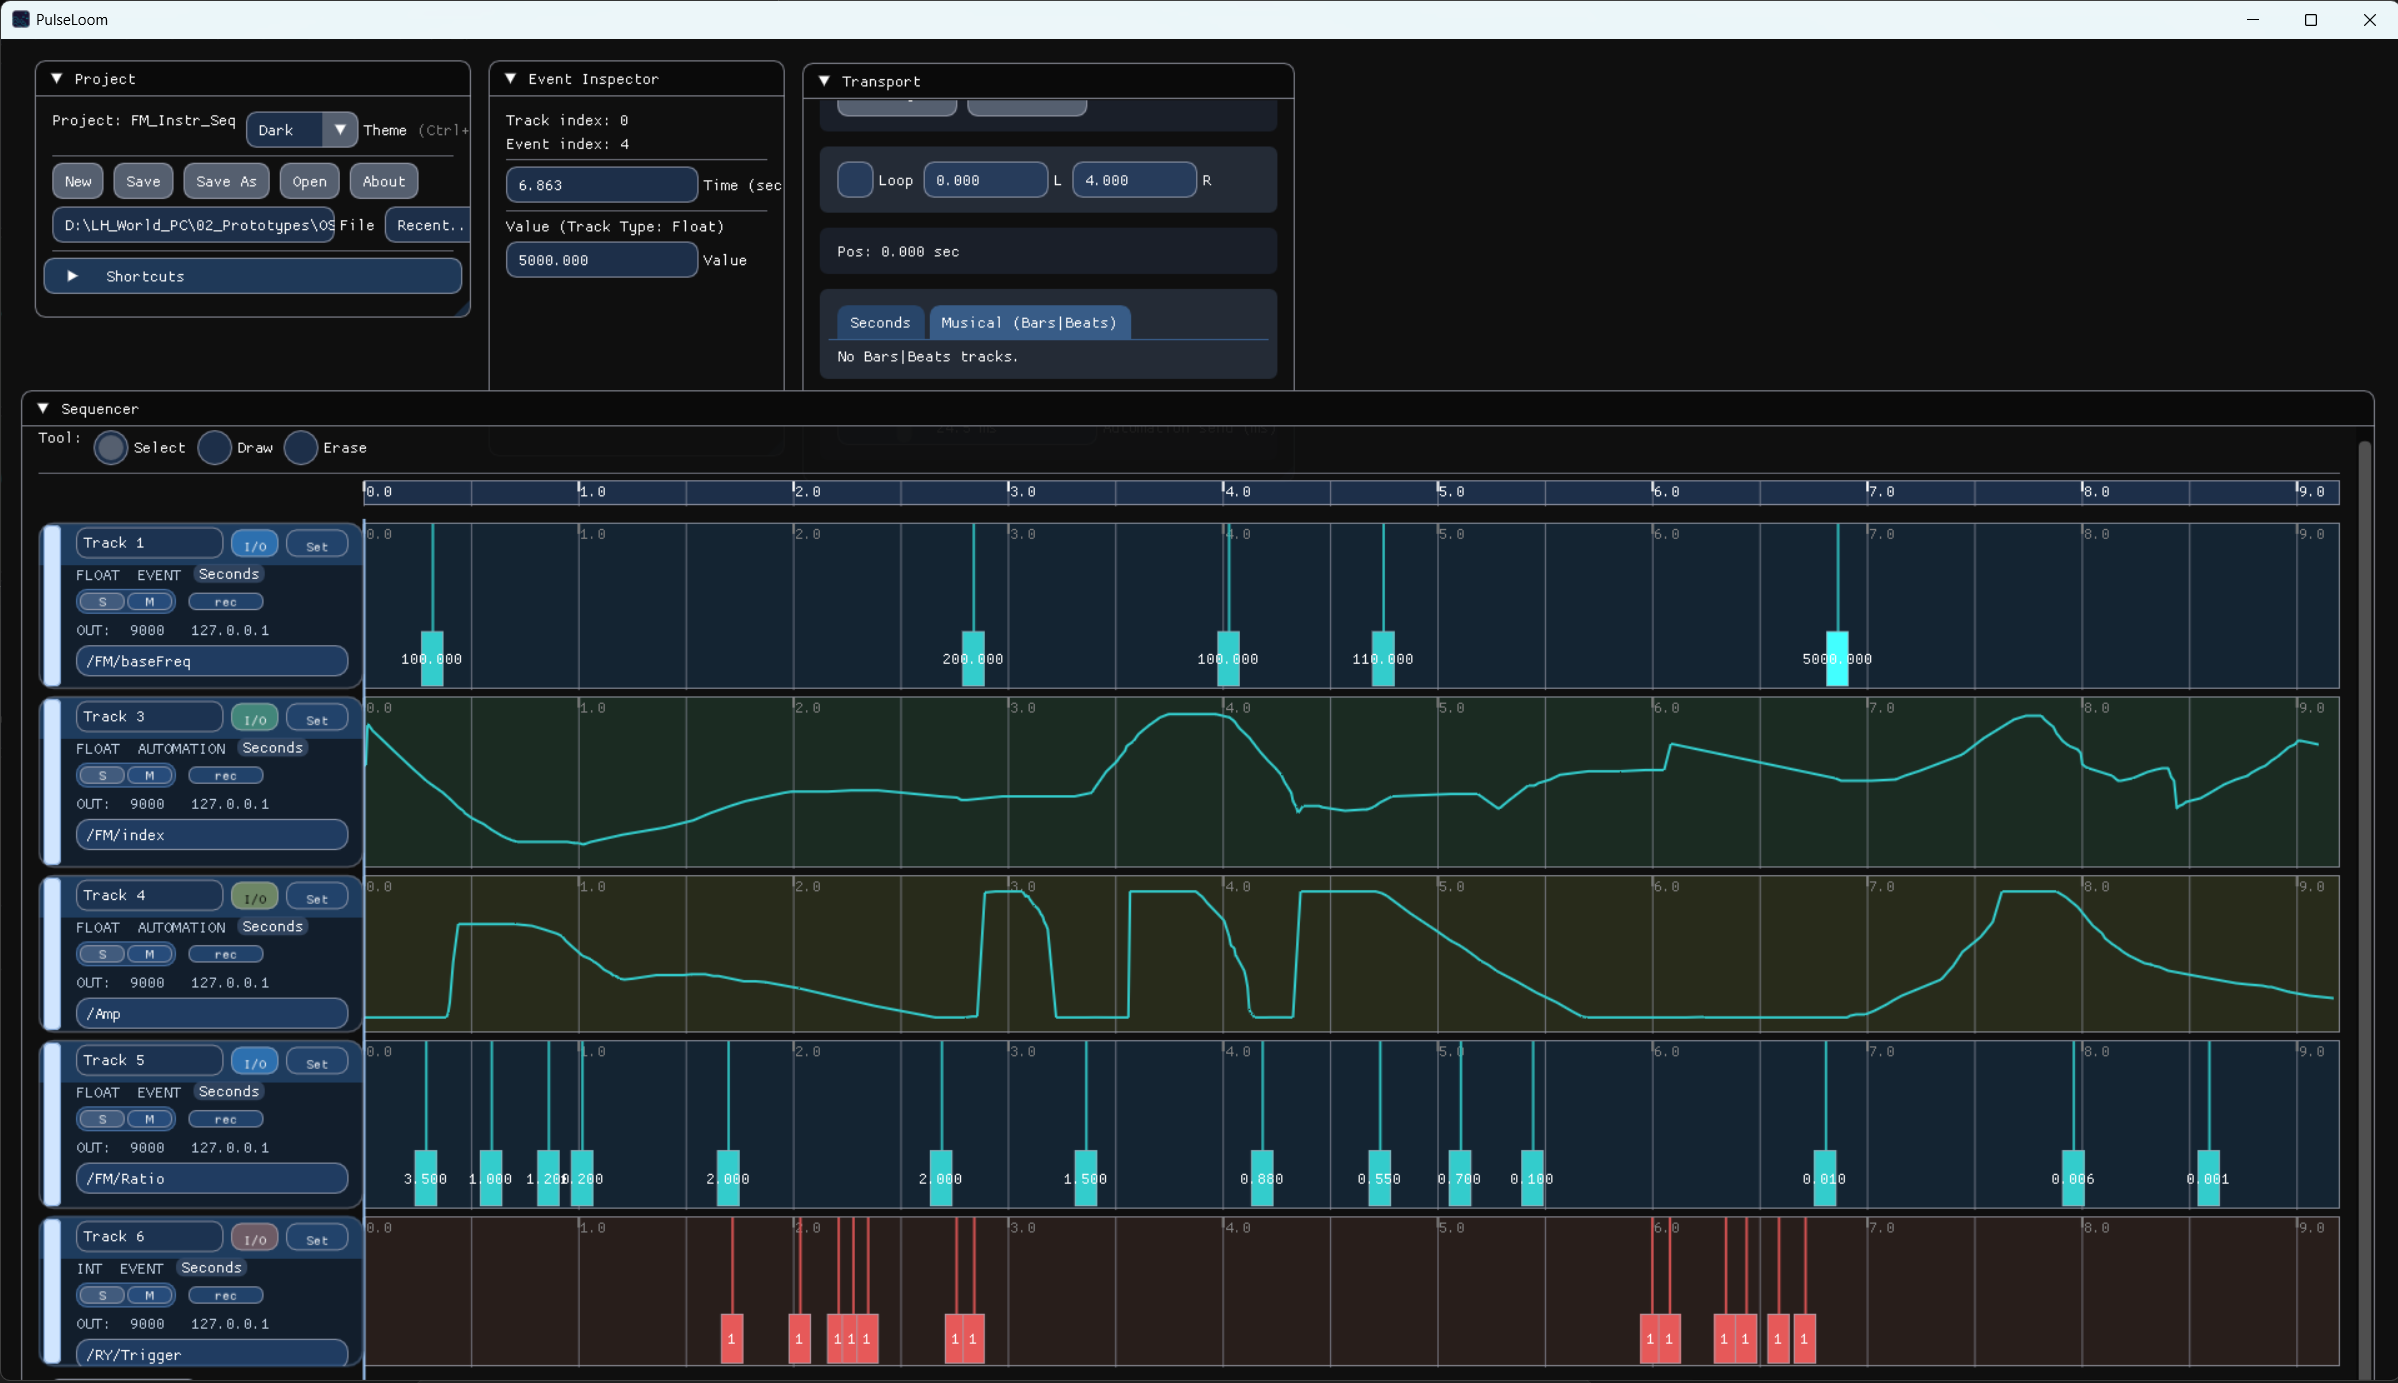Collapse the Sequencer panel triangle
2398x1383 pixels.
(43, 408)
